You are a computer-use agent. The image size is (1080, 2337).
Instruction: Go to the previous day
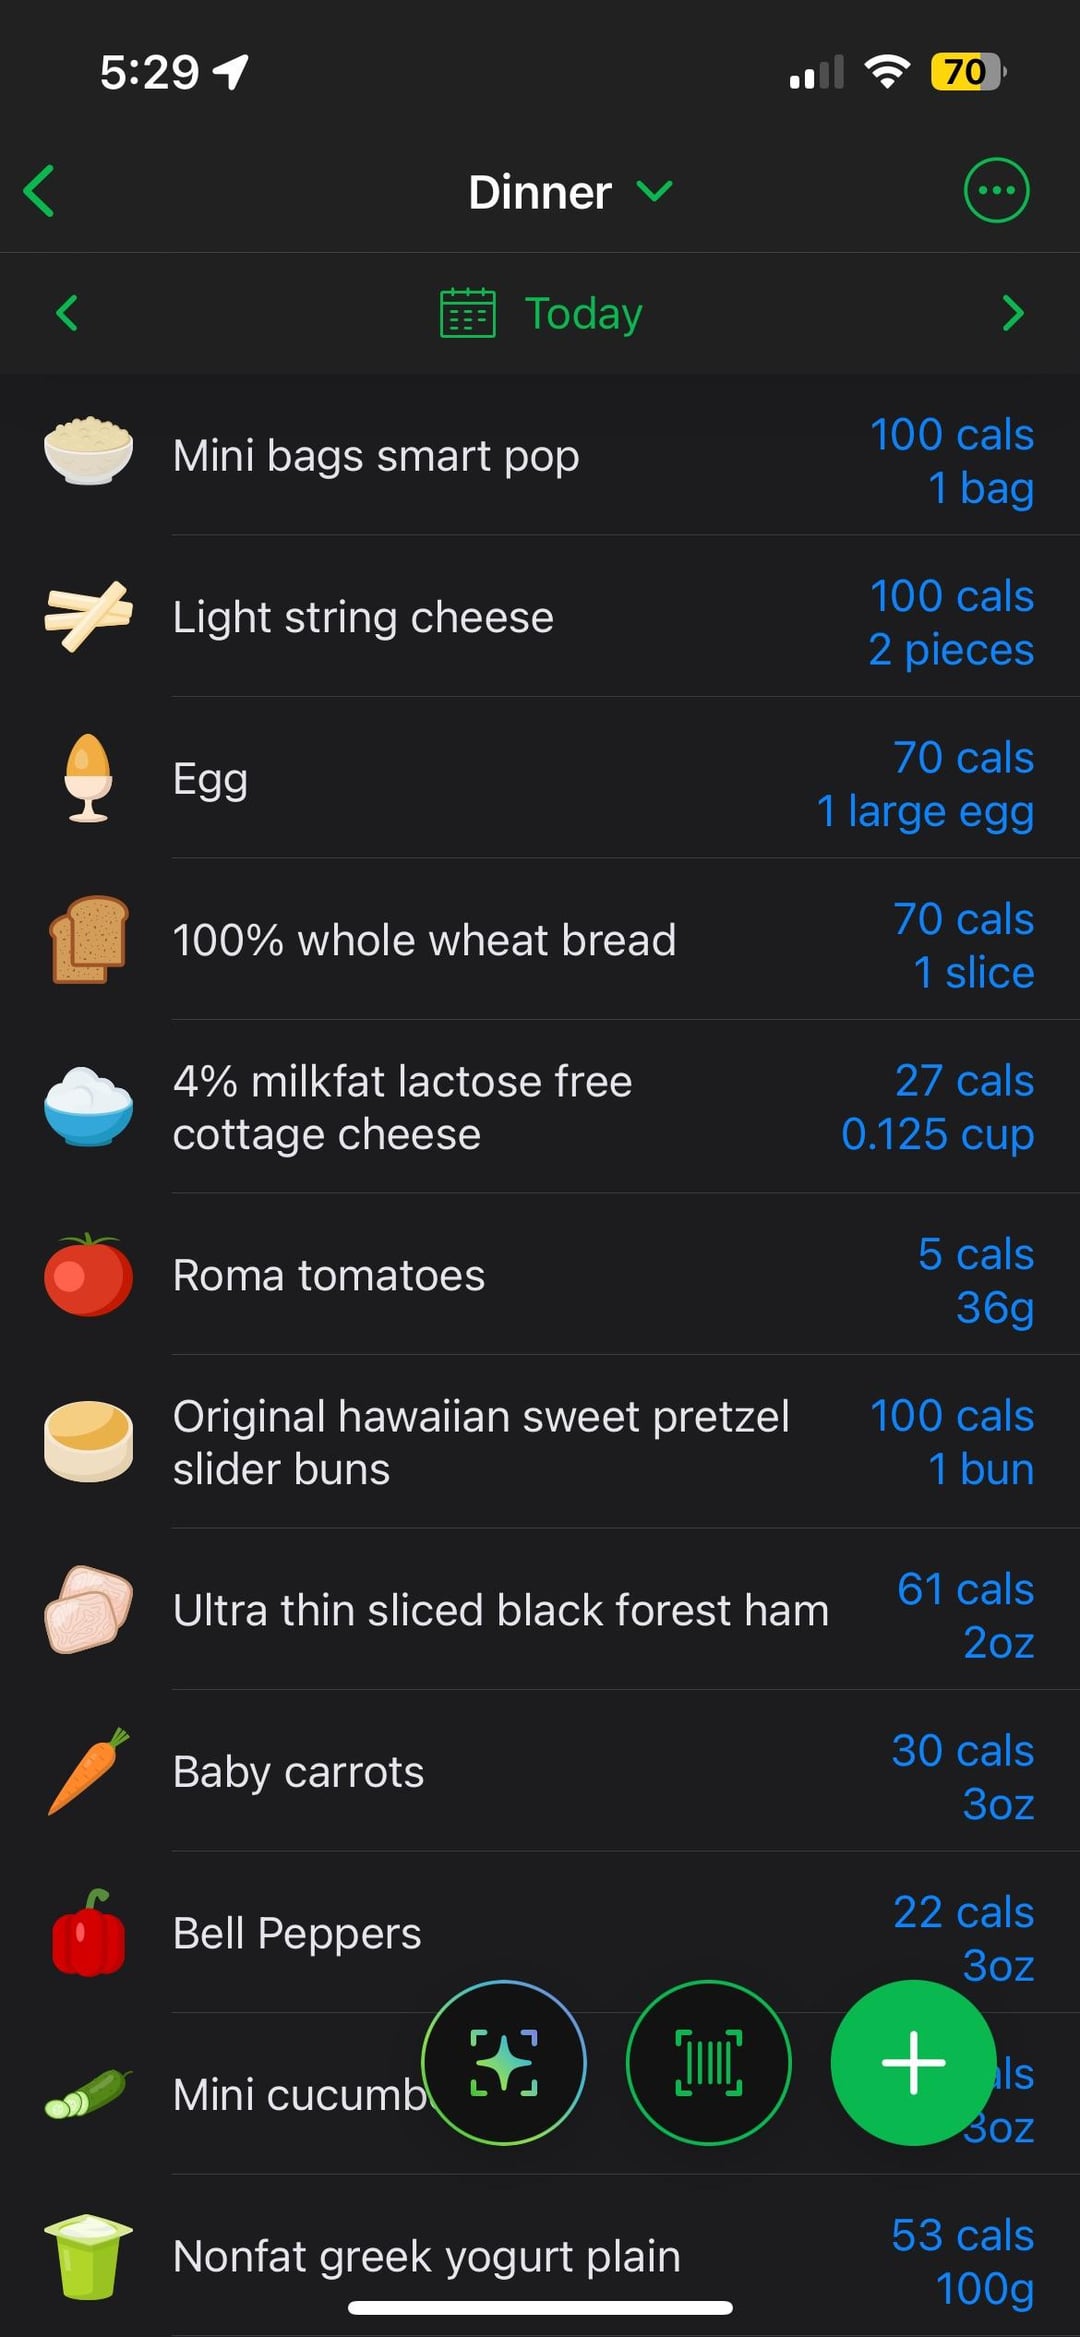click(67, 313)
